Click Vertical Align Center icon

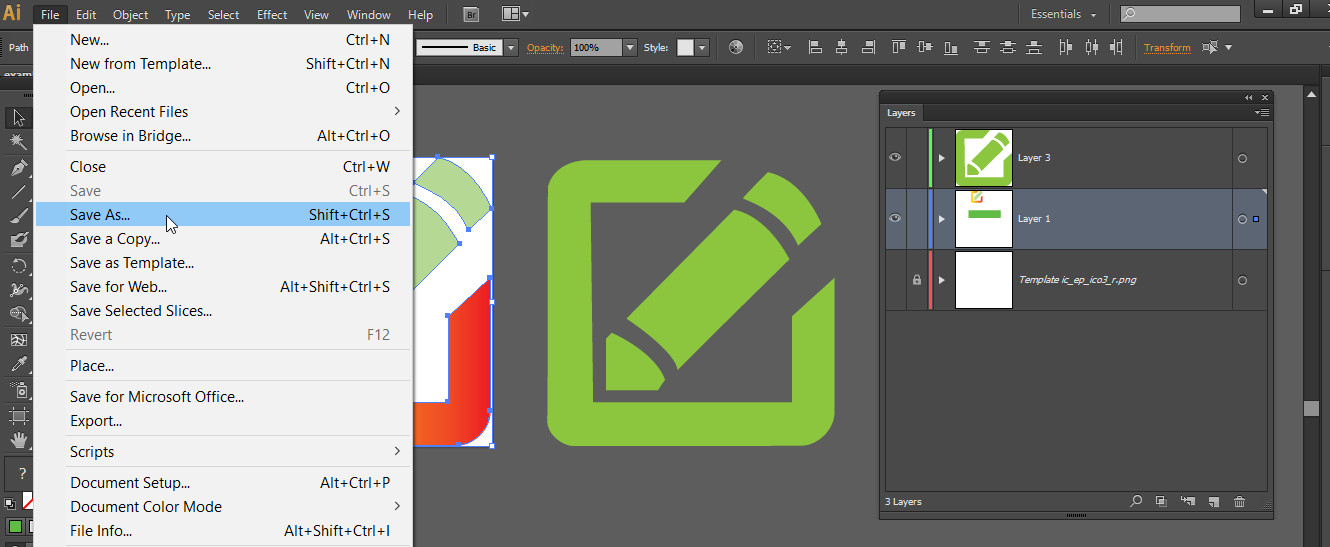[x=925, y=47]
